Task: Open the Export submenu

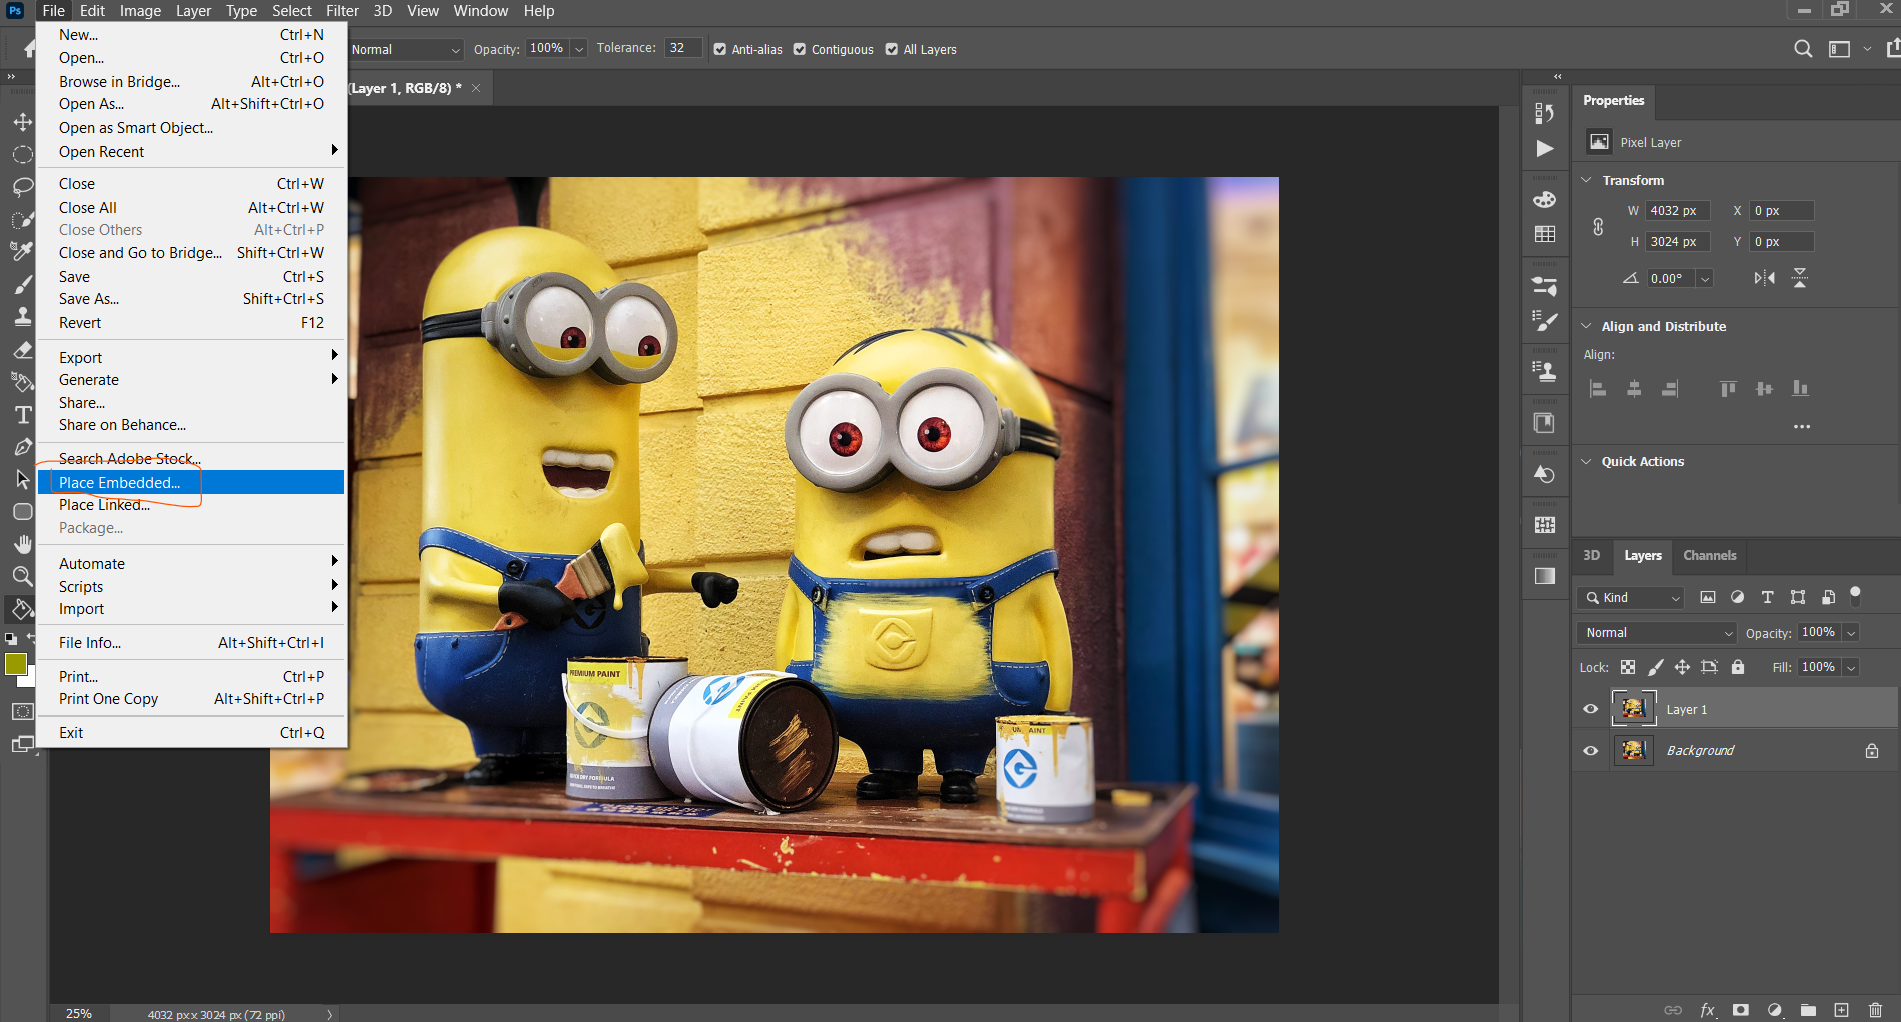Action: 191,357
